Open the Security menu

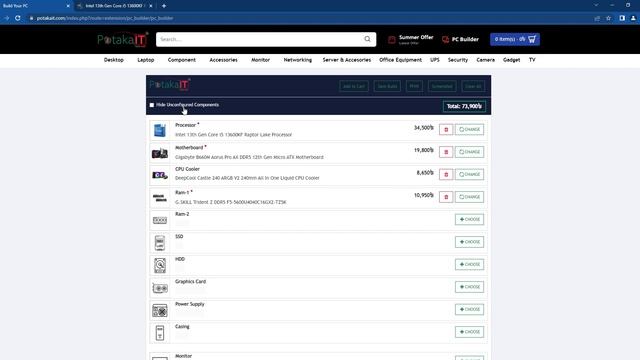(x=458, y=60)
